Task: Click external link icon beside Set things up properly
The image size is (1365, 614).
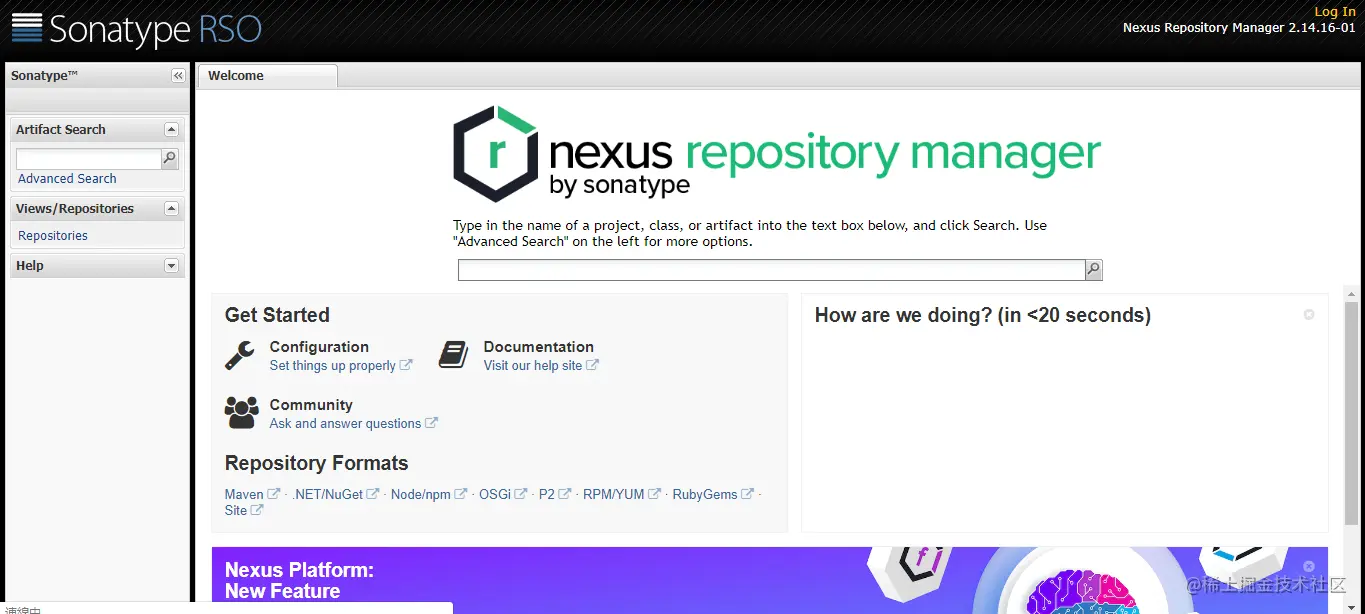Action: coord(406,365)
